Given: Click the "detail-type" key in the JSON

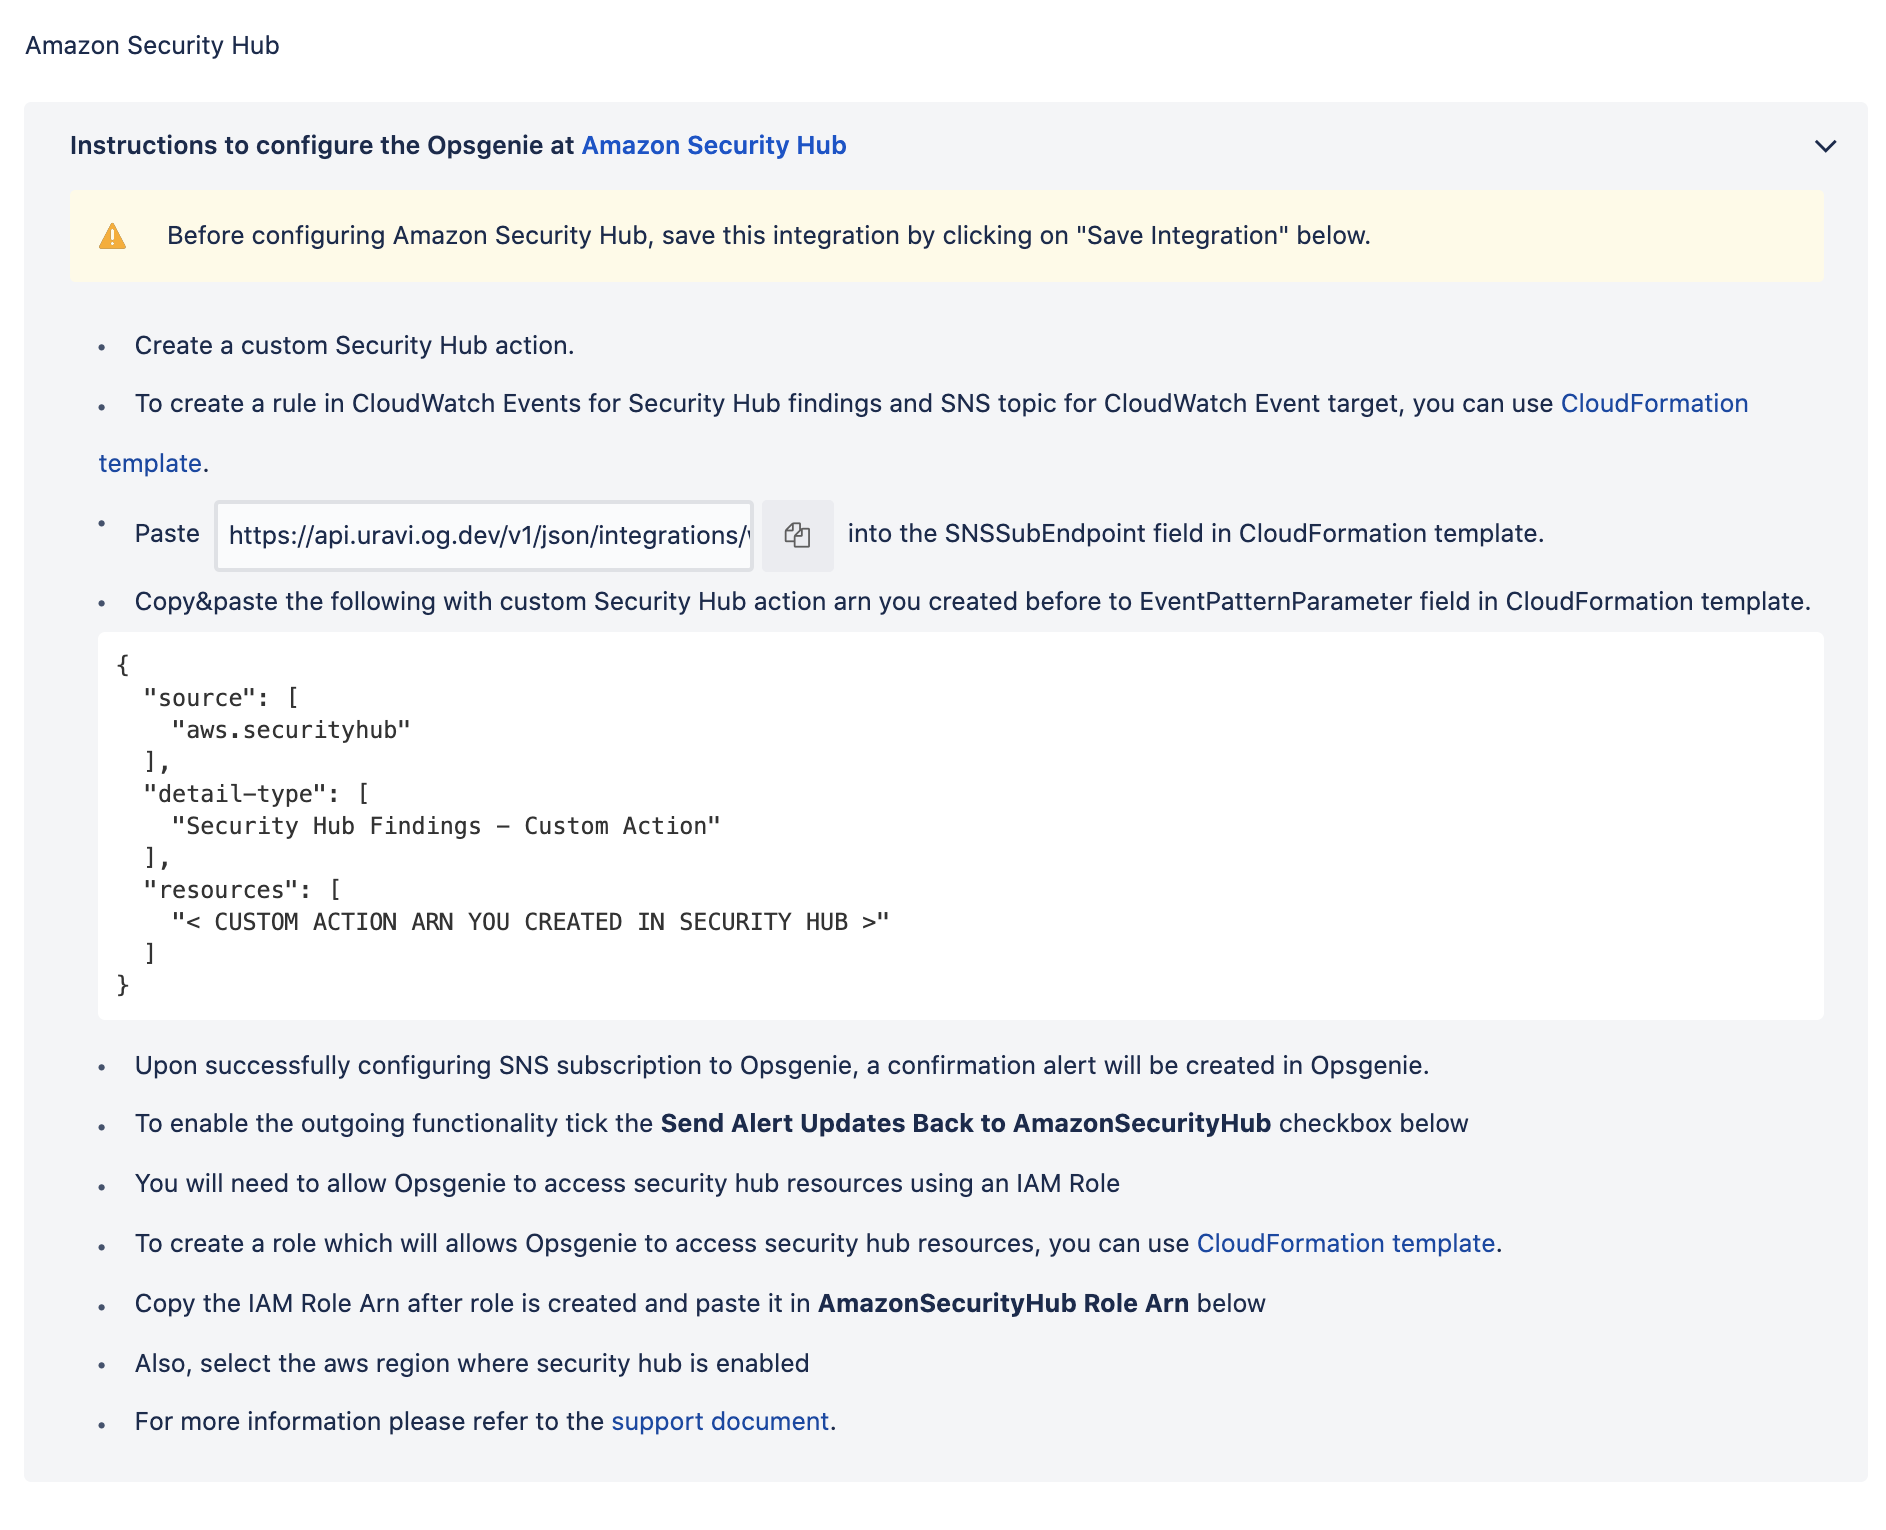Looking at the screenshot, I should pyautogui.click(x=235, y=794).
